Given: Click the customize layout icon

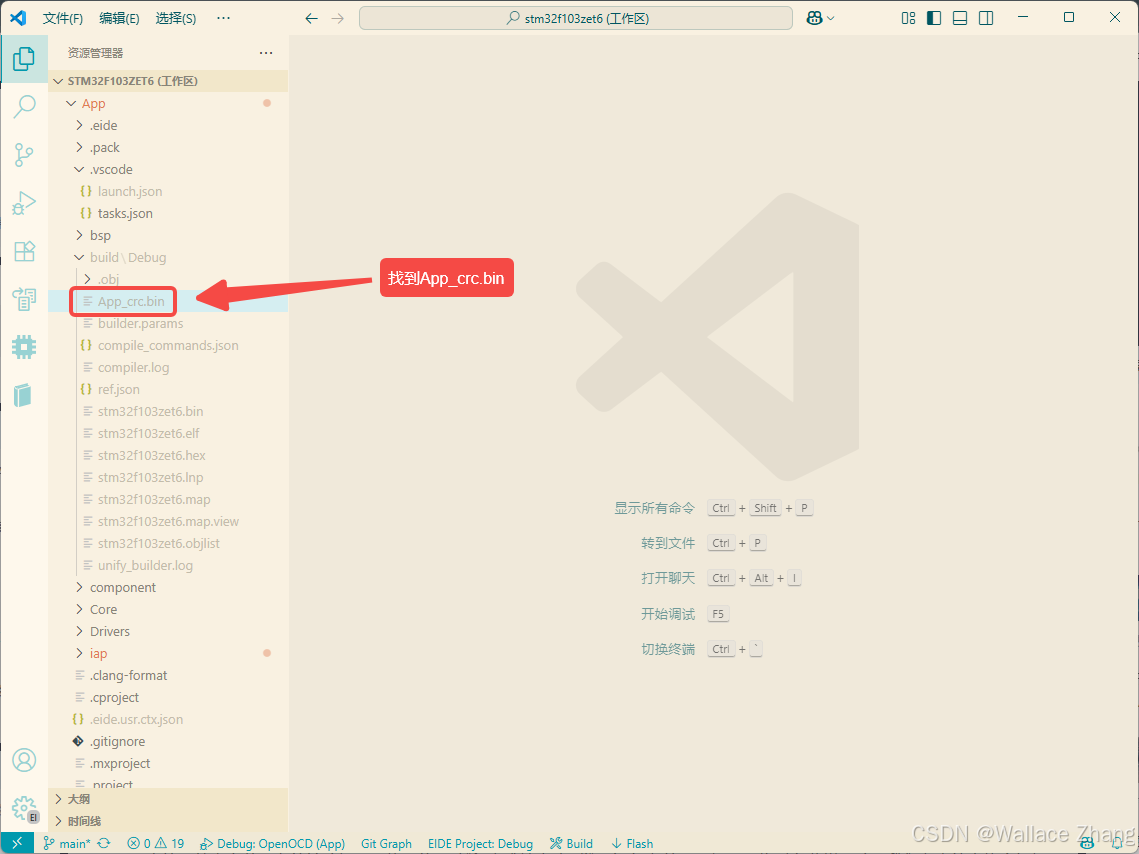Looking at the screenshot, I should pos(908,18).
